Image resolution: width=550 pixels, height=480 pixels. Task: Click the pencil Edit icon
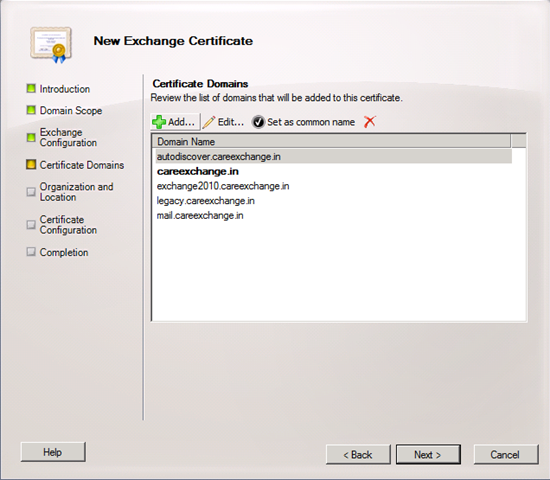(209, 122)
